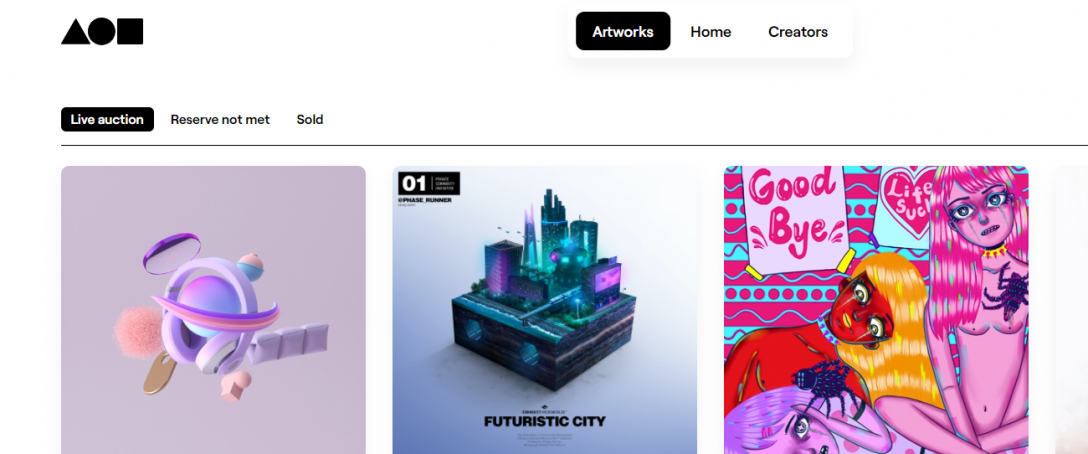Go to the Home page
1088x454 pixels.
711,32
